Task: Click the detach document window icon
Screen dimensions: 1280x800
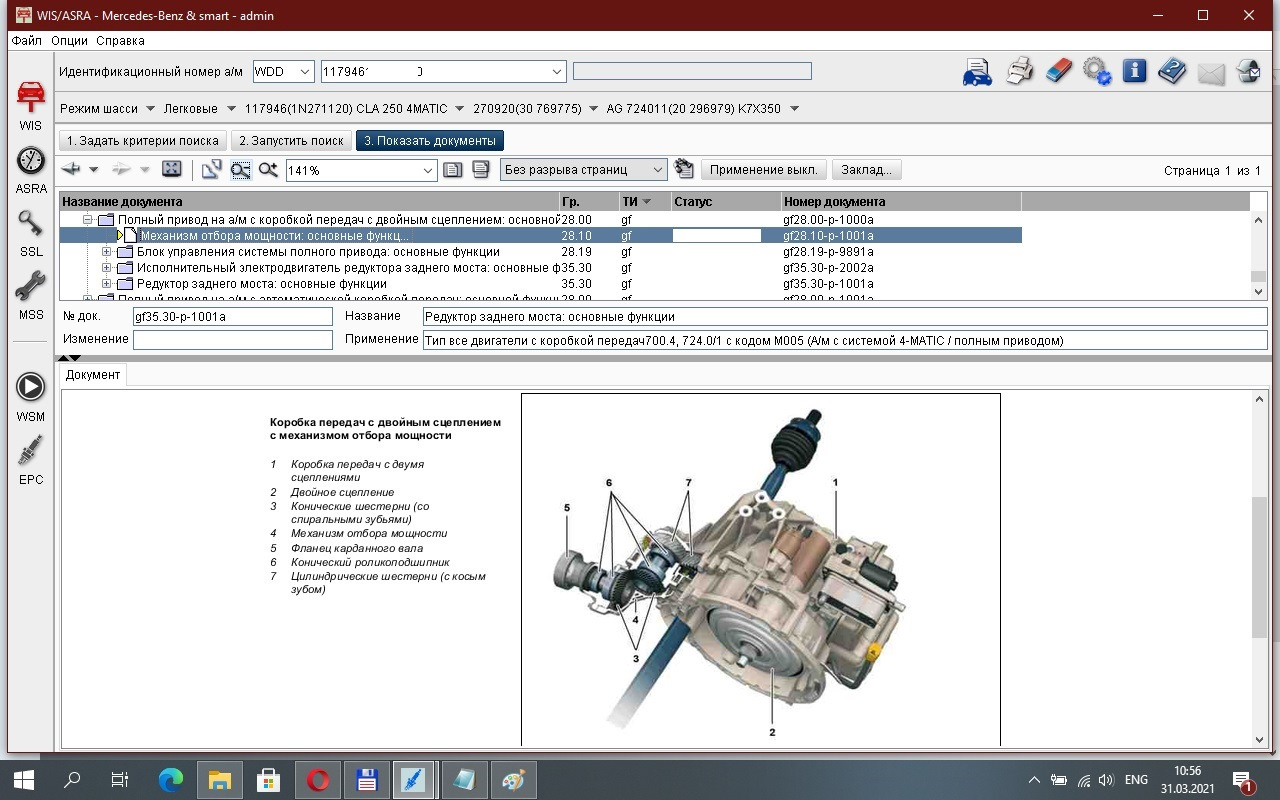Action: 211,170
